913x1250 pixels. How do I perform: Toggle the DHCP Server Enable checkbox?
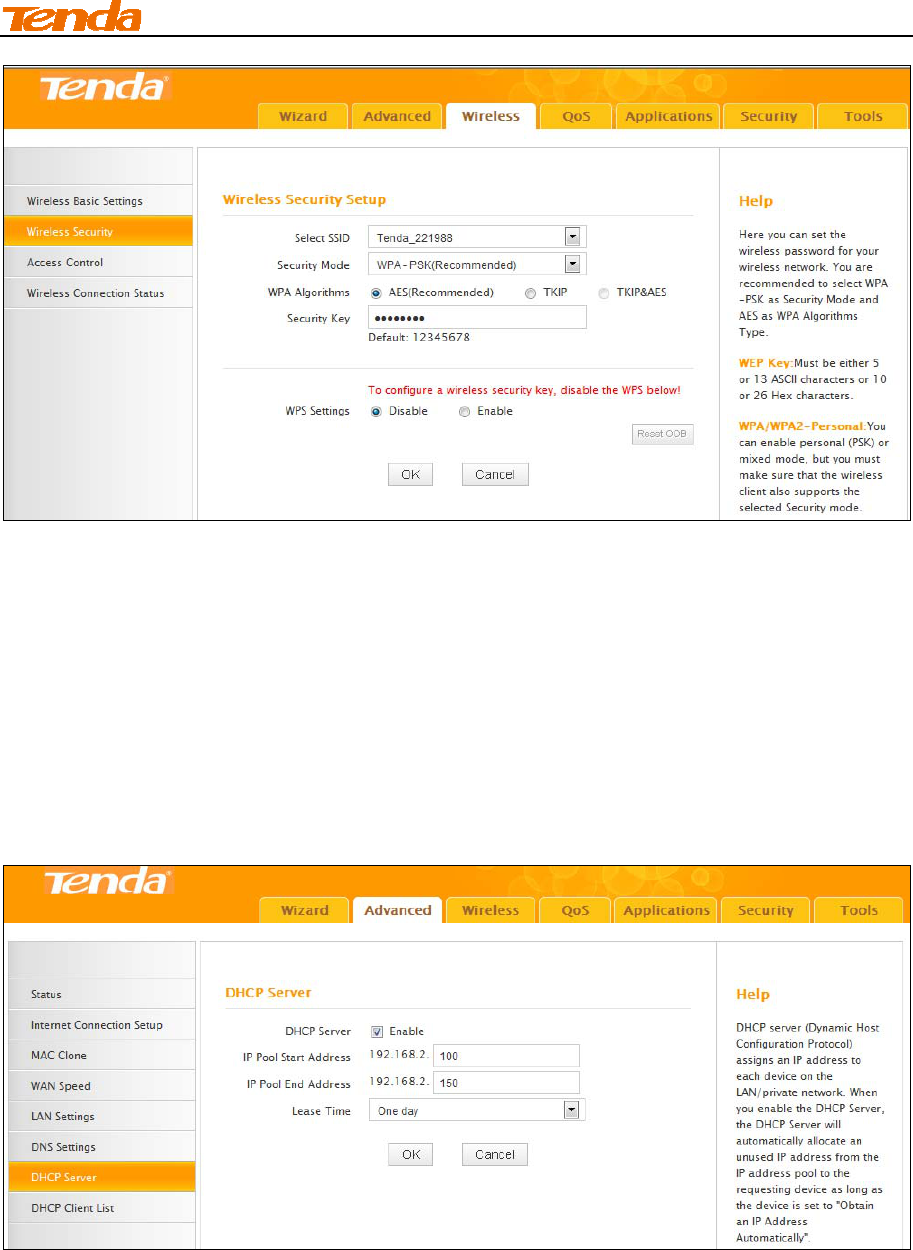377,1031
